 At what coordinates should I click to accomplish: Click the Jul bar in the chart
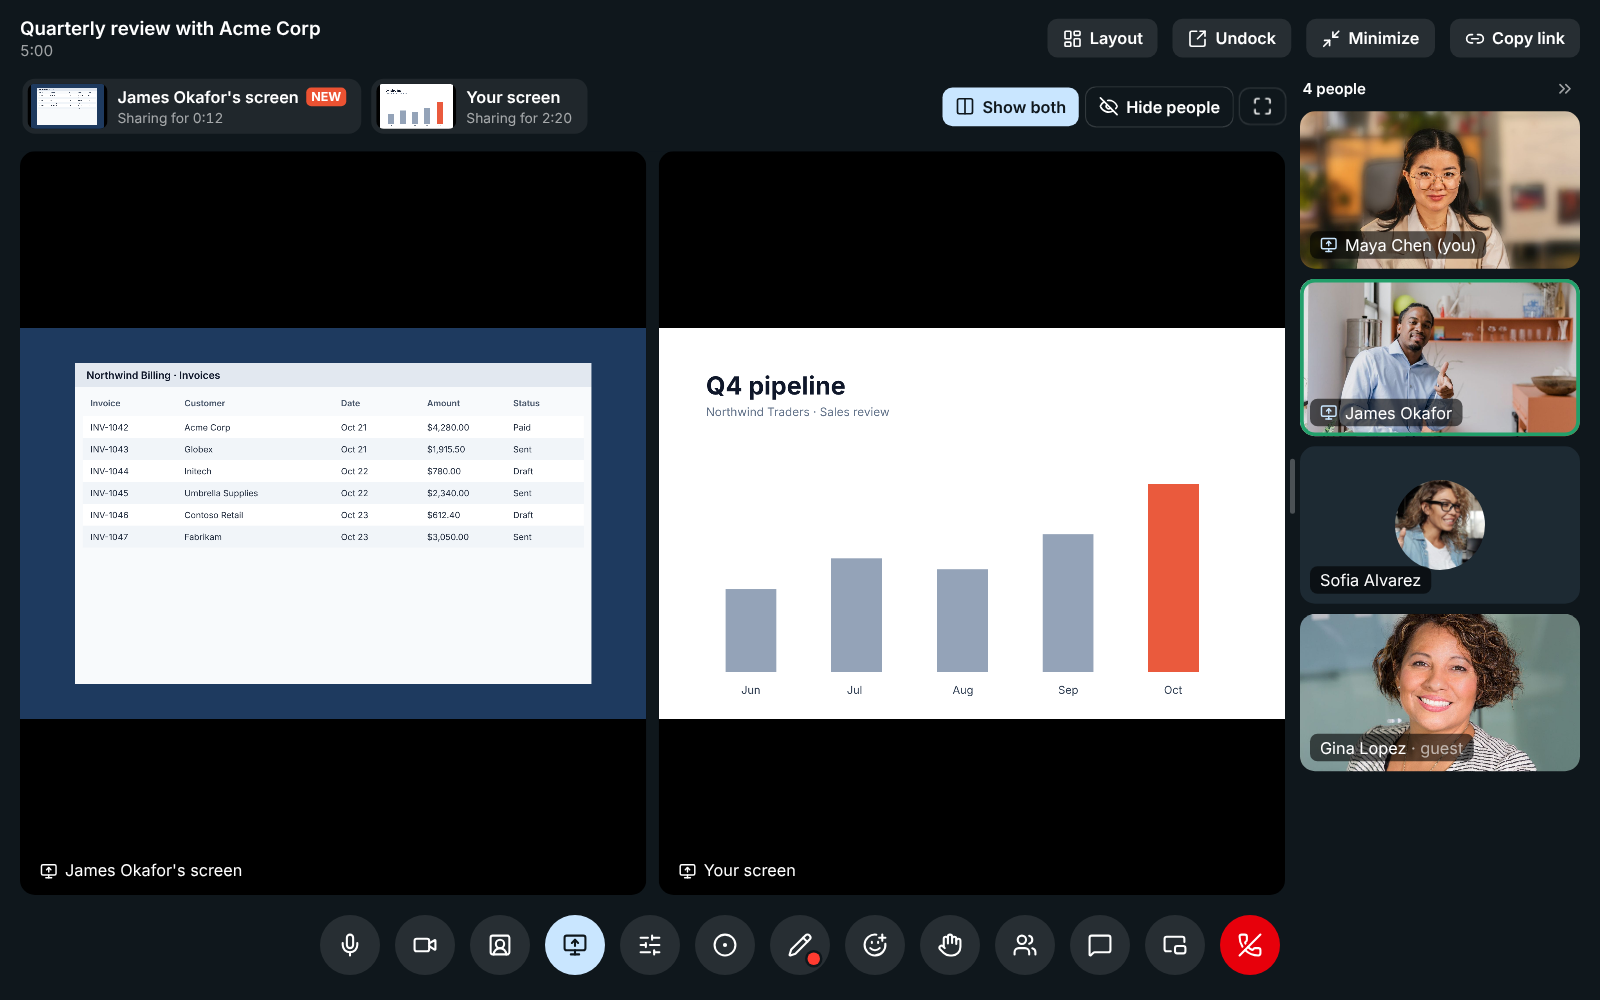point(856,615)
